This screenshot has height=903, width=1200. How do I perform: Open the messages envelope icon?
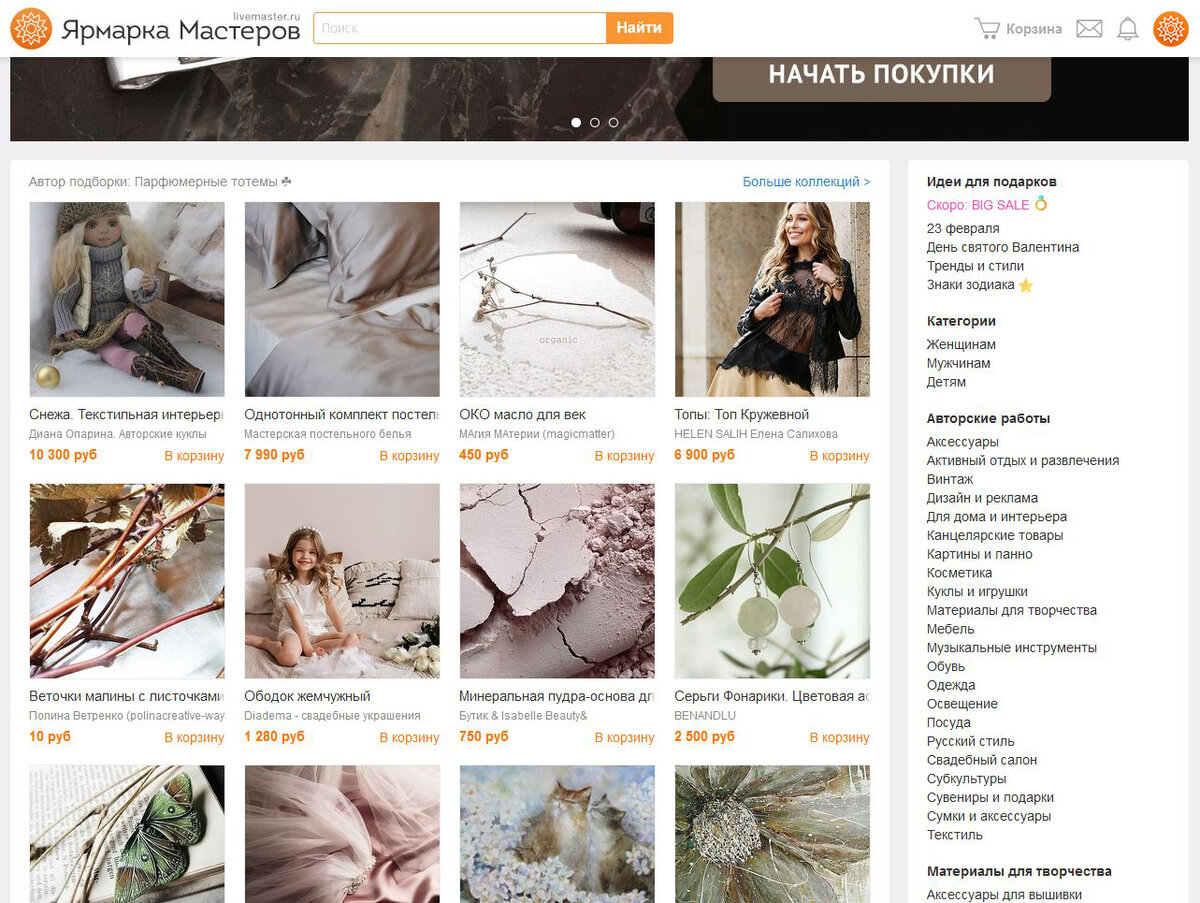pyautogui.click(x=1089, y=28)
